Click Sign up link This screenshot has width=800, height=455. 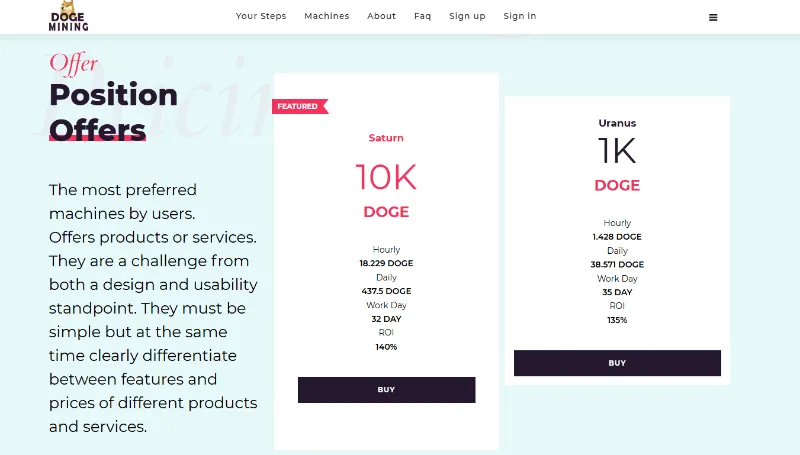point(467,16)
